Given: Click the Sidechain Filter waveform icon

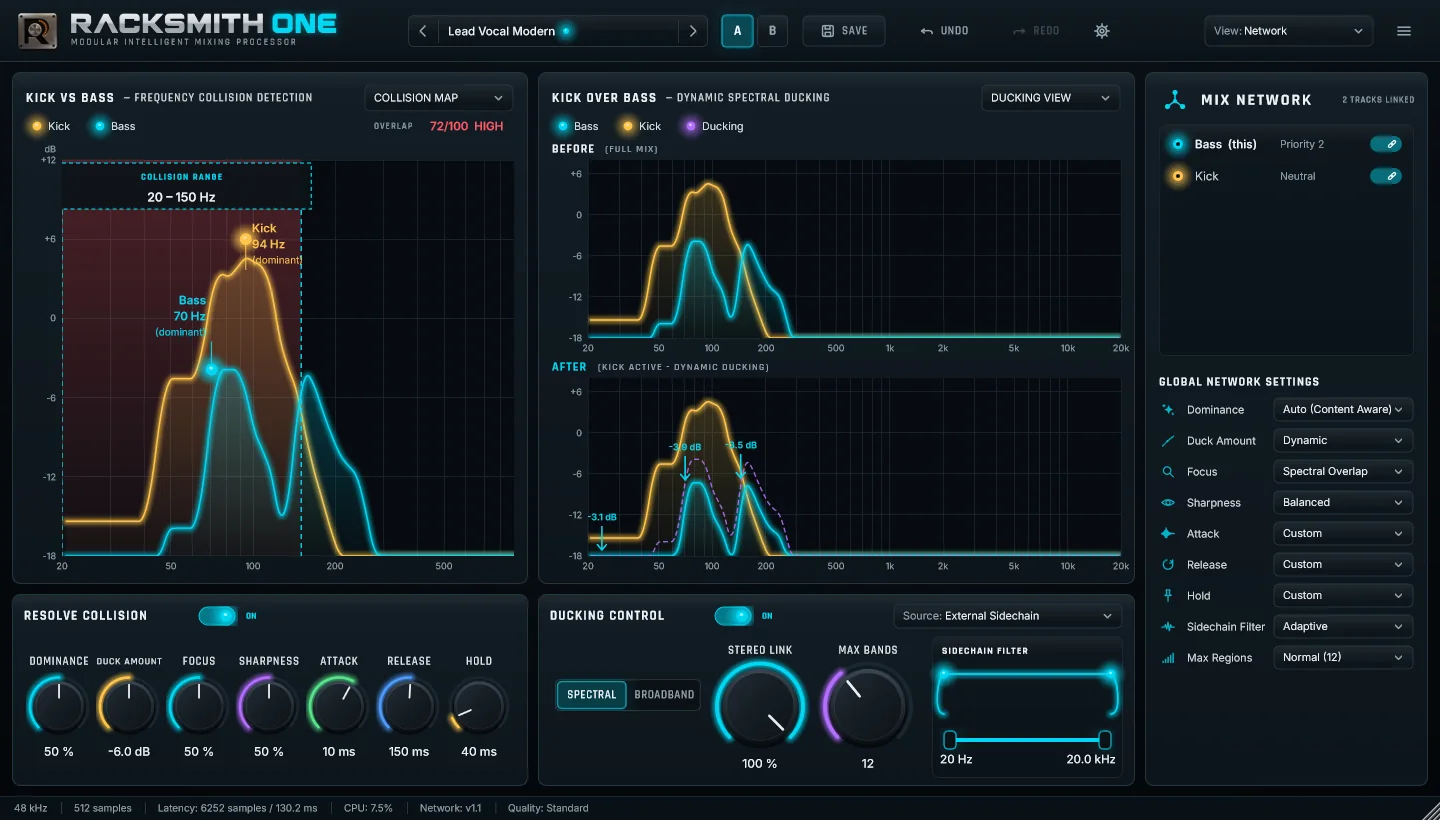Looking at the screenshot, I should [x=1167, y=627].
